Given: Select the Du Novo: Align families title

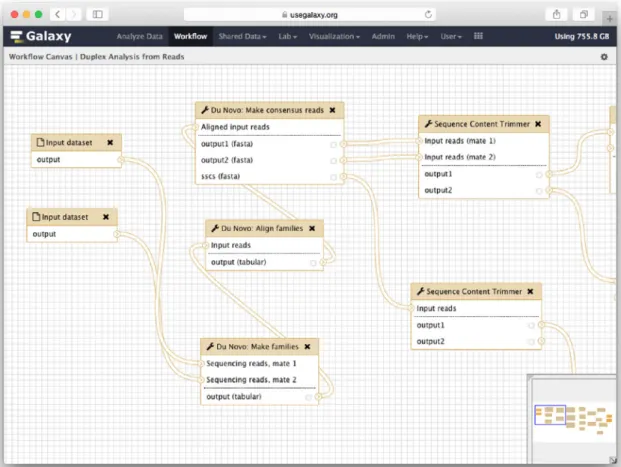Looking at the screenshot, I should point(262,229).
